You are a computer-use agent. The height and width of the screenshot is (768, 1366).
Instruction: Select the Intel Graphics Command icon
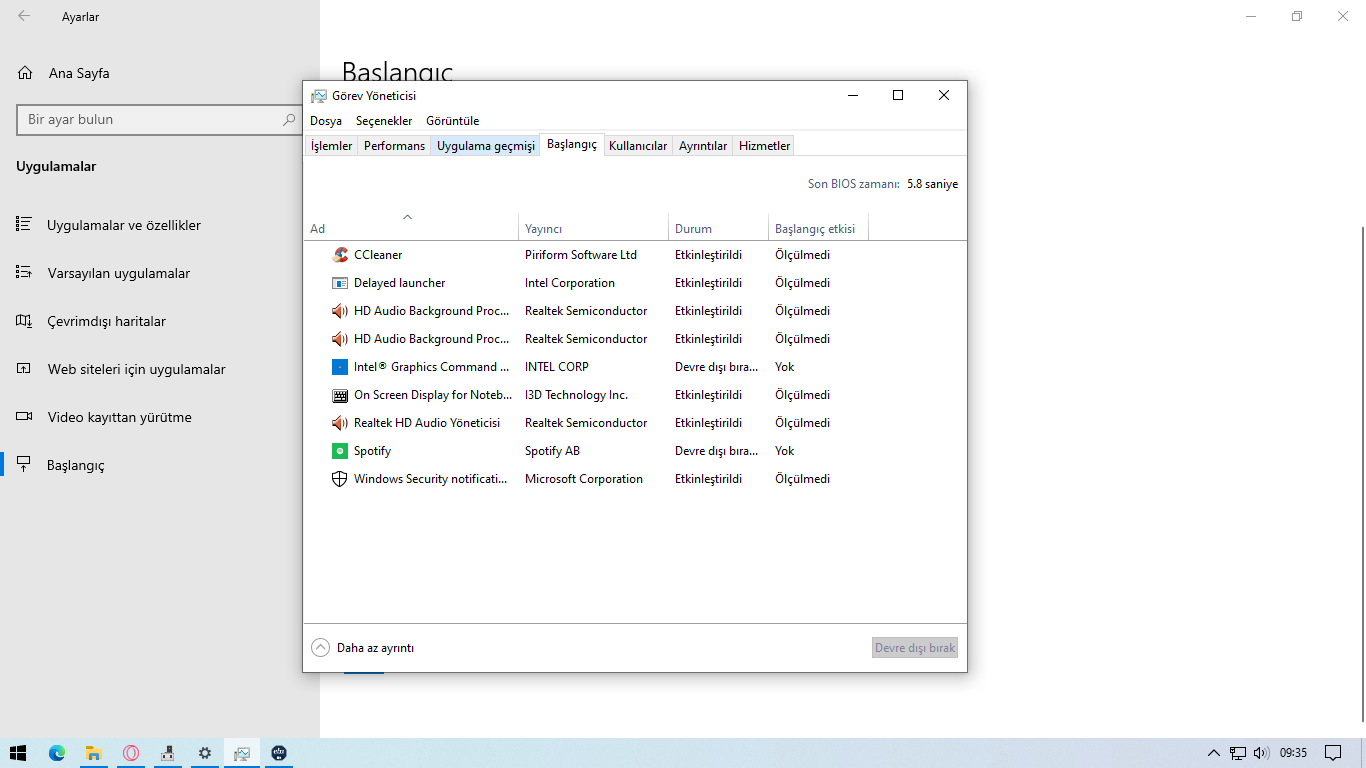340,367
